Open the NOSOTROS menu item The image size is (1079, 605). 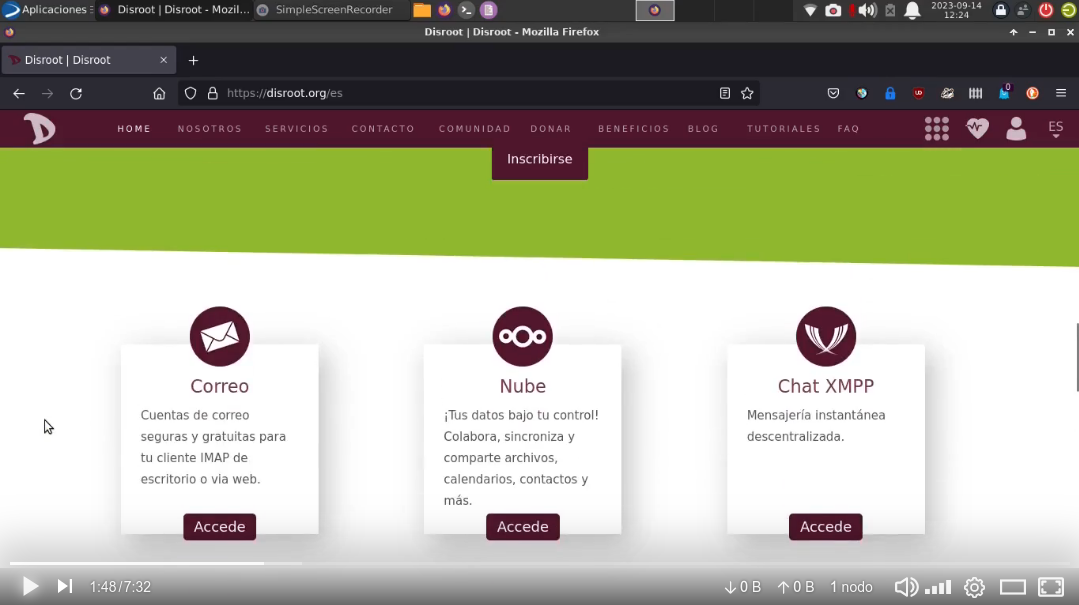tap(210, 129)
